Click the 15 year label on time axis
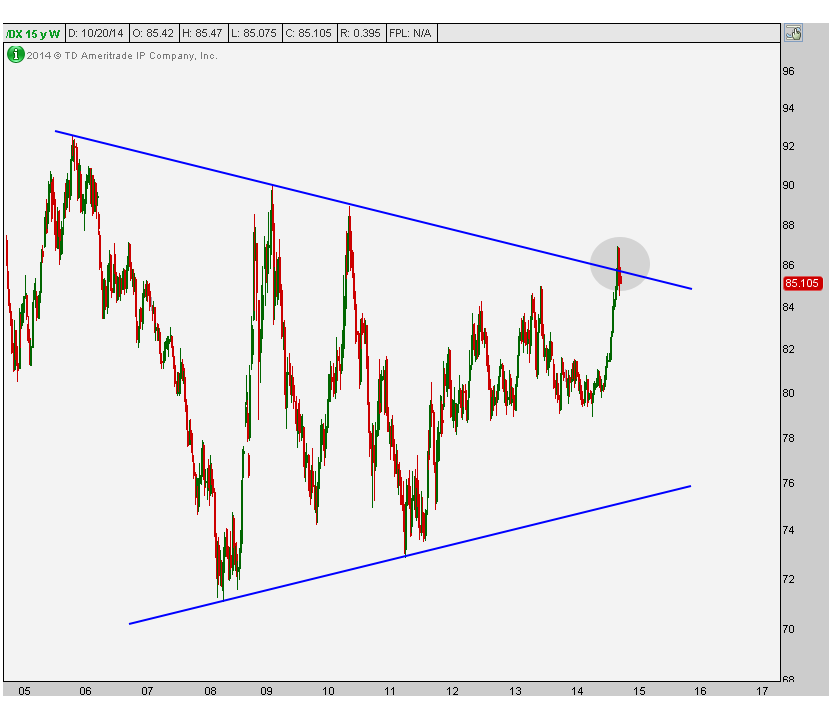Viewport: 830px width, 721px height. coord(639,691)
